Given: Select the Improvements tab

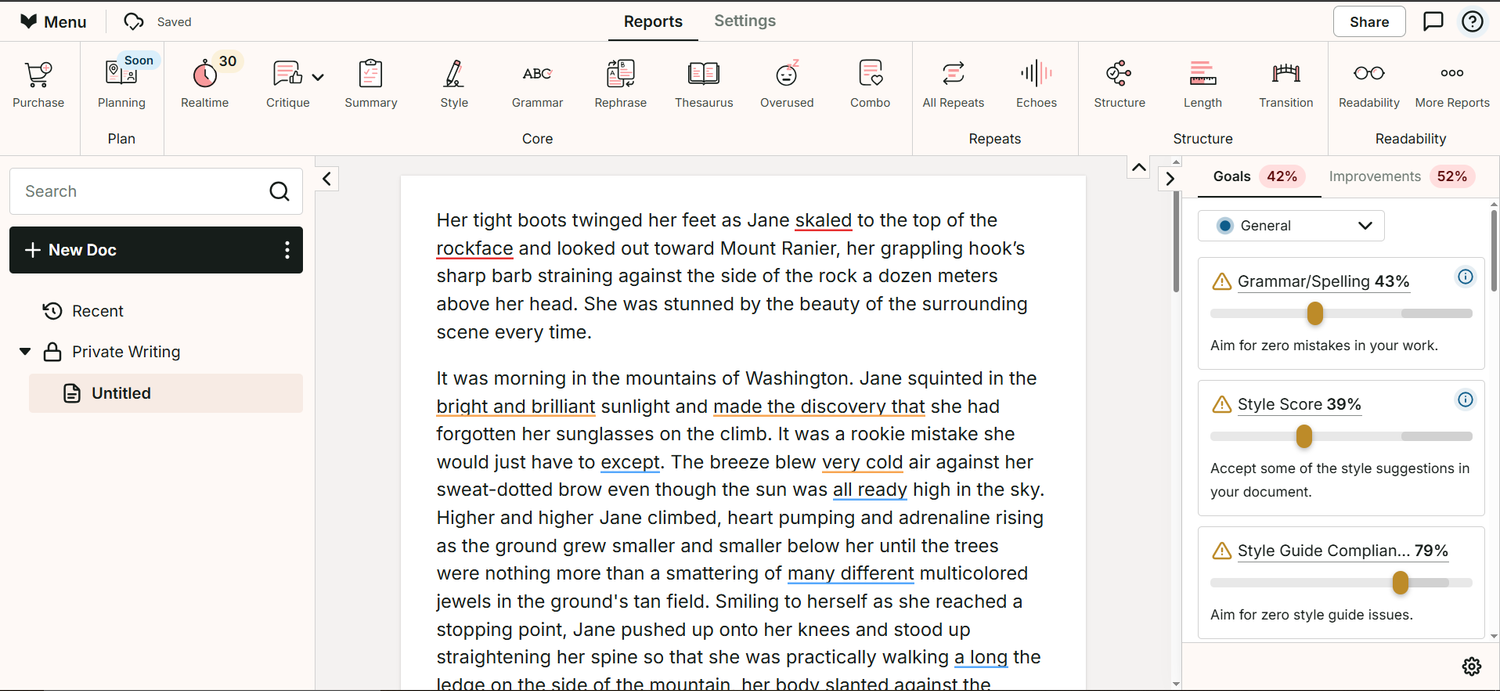Looking at the screenshot, I should [x=1400, y=176].
